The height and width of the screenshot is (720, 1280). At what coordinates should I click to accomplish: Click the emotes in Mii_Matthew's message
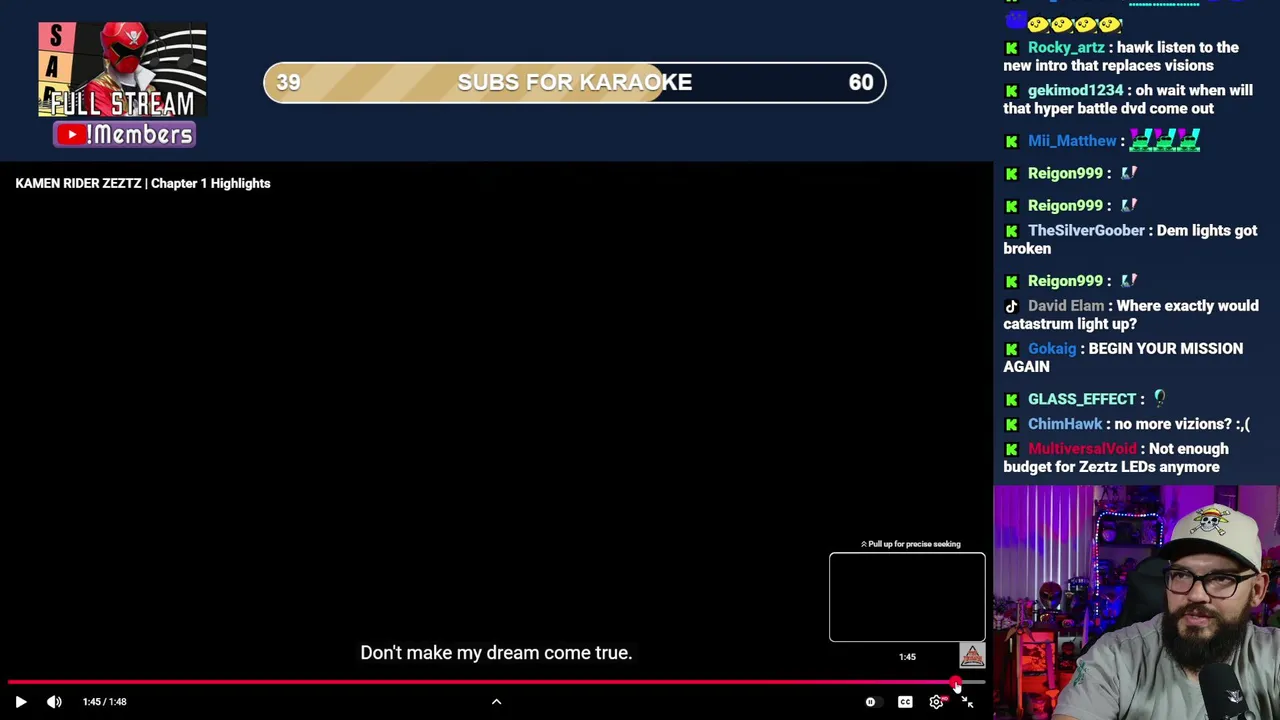pyautogui.click(x=1165, y=141)
